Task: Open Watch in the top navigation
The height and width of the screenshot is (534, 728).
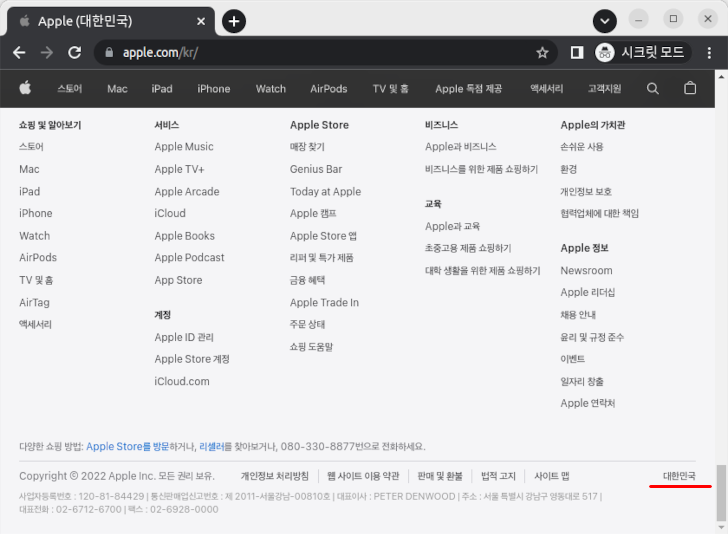Action: coord(271,89)
